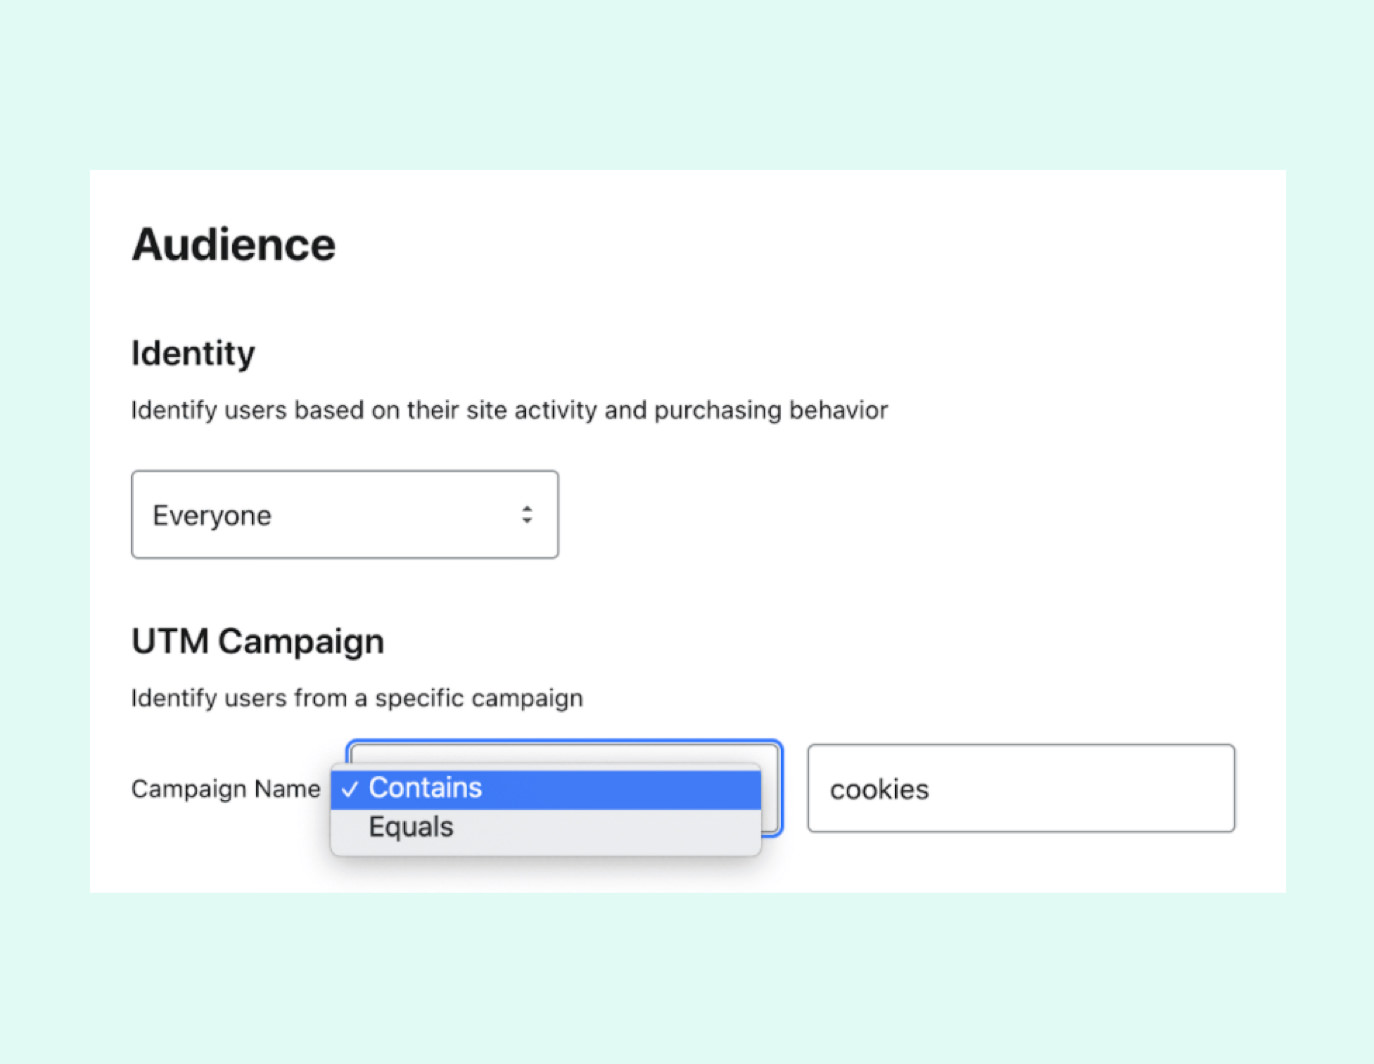Click the Equals menu entry below Contains

(x=410, y=827)
